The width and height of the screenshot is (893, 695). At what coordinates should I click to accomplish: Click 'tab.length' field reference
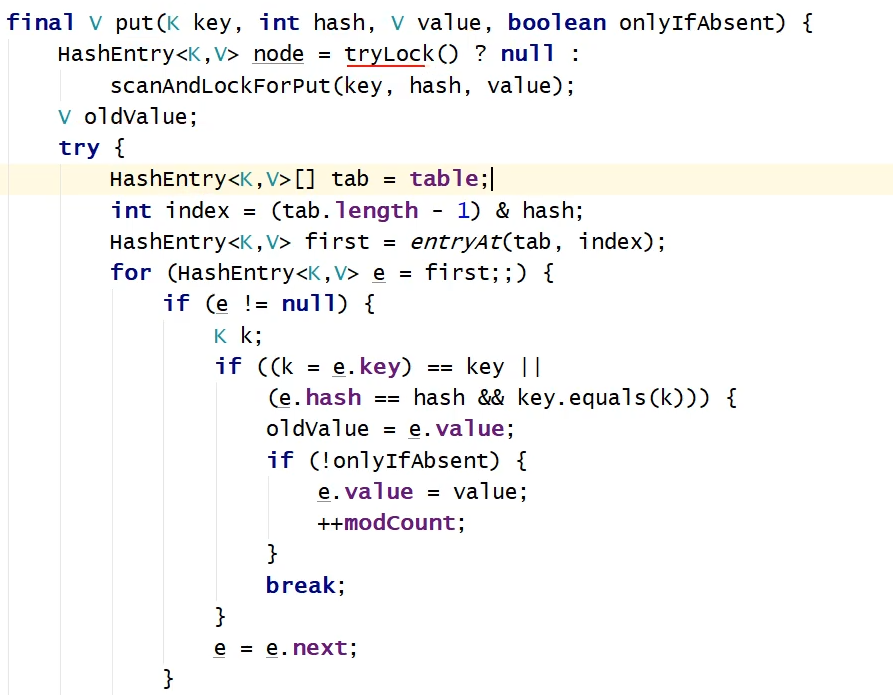pyautogui.click(x=350, y=211)
